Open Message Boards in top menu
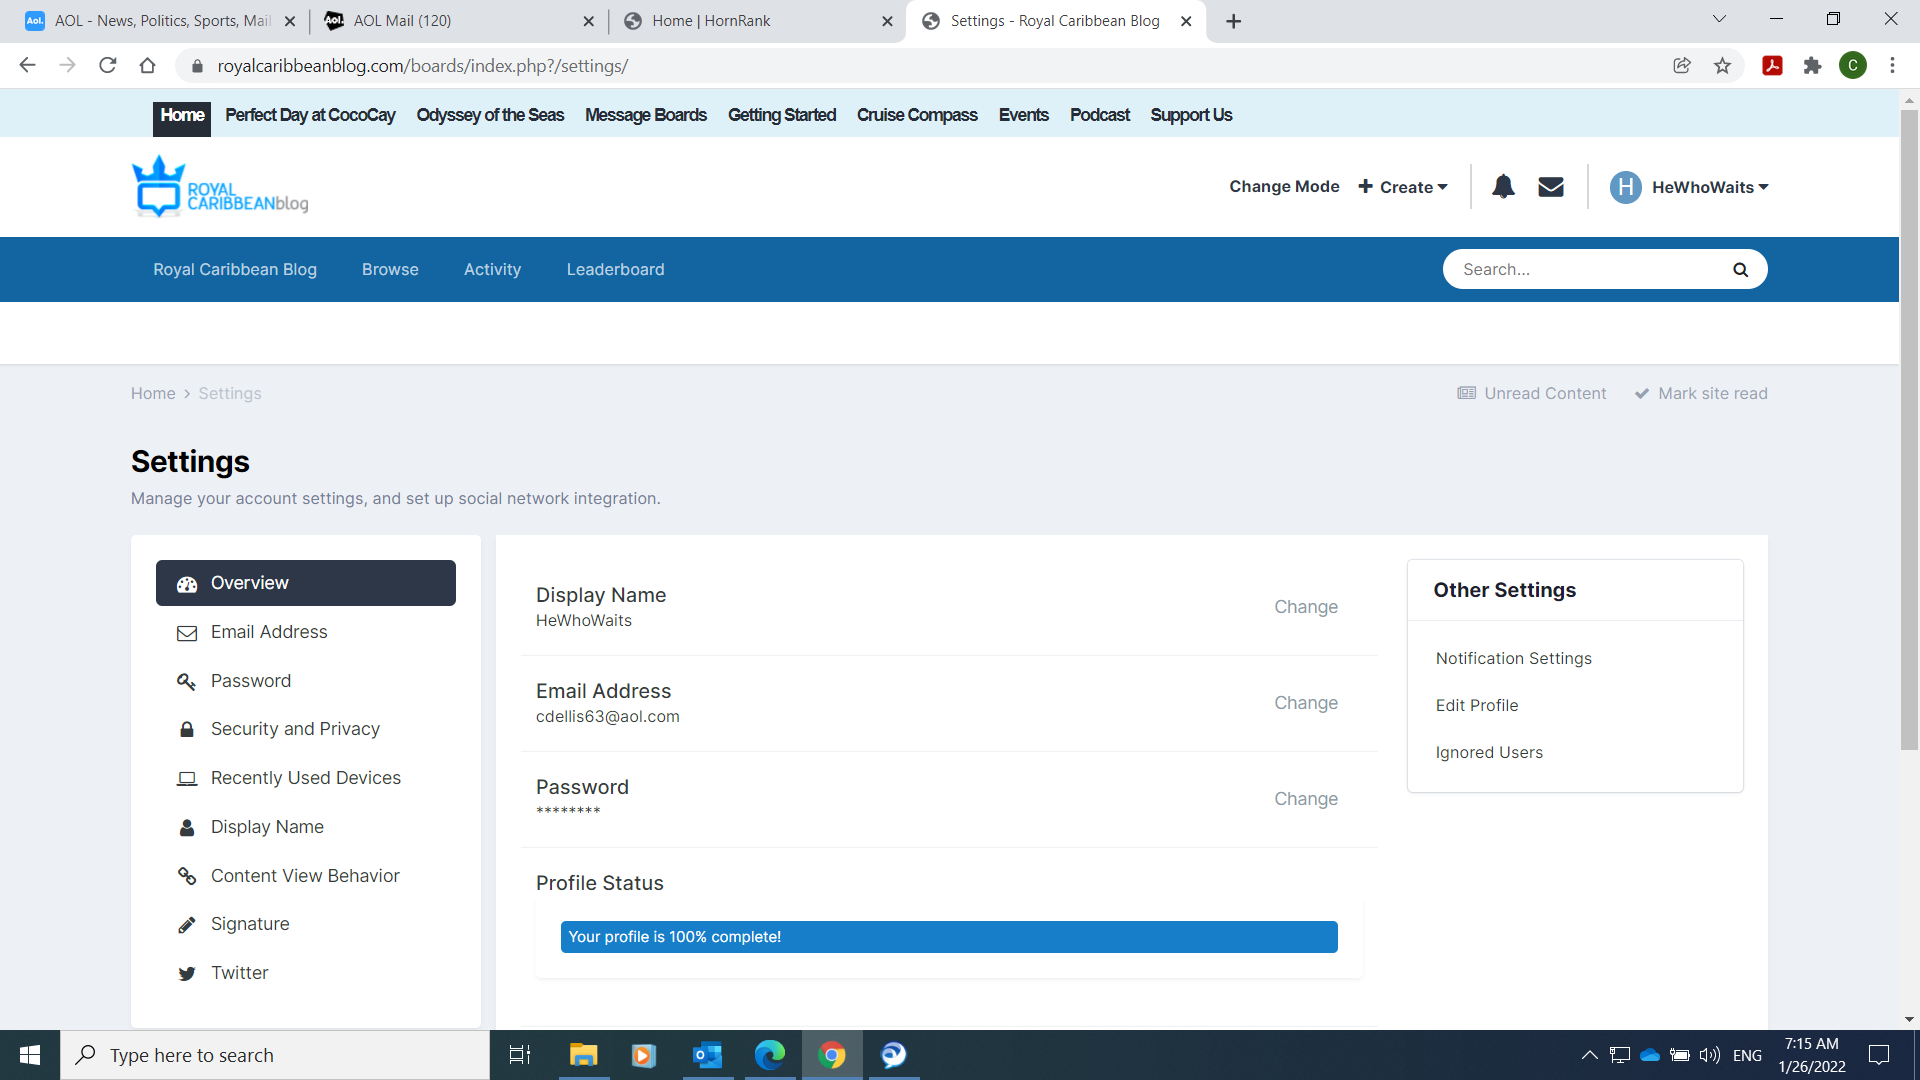The height and width of the screenshot is (1080, 1920). coord(646,115)
